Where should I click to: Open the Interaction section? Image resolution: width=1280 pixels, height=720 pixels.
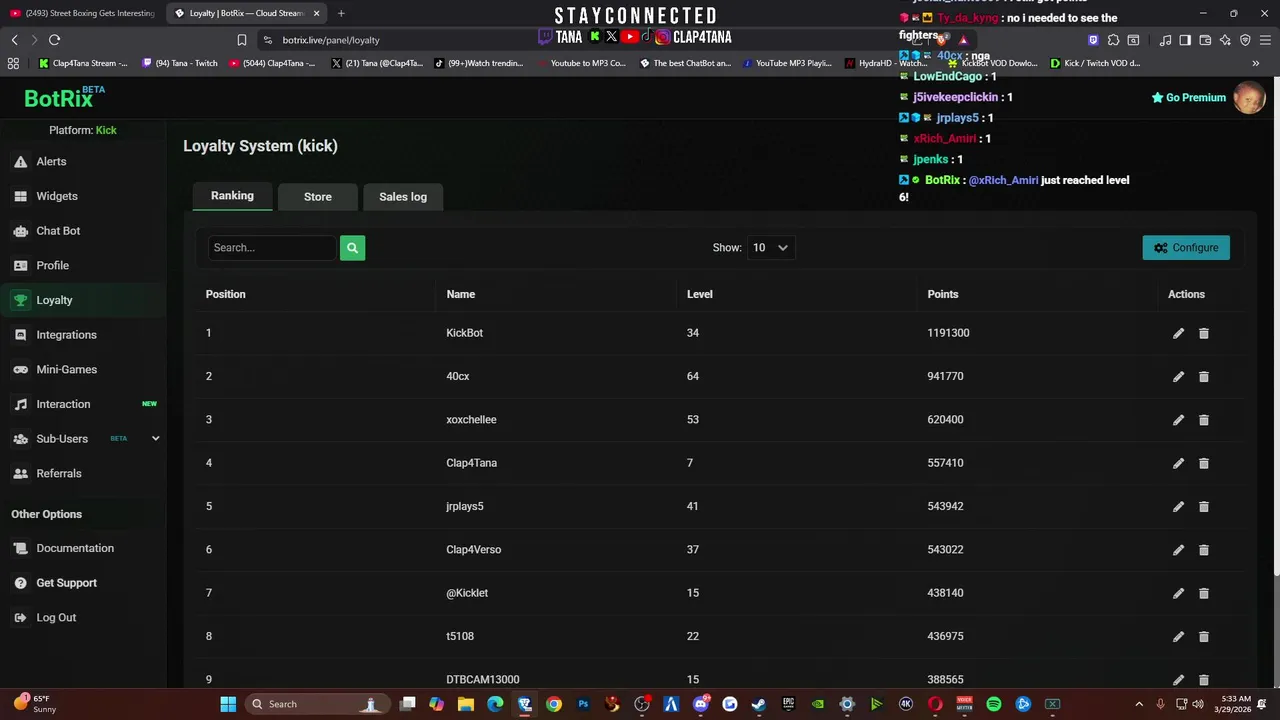(63, 404)
